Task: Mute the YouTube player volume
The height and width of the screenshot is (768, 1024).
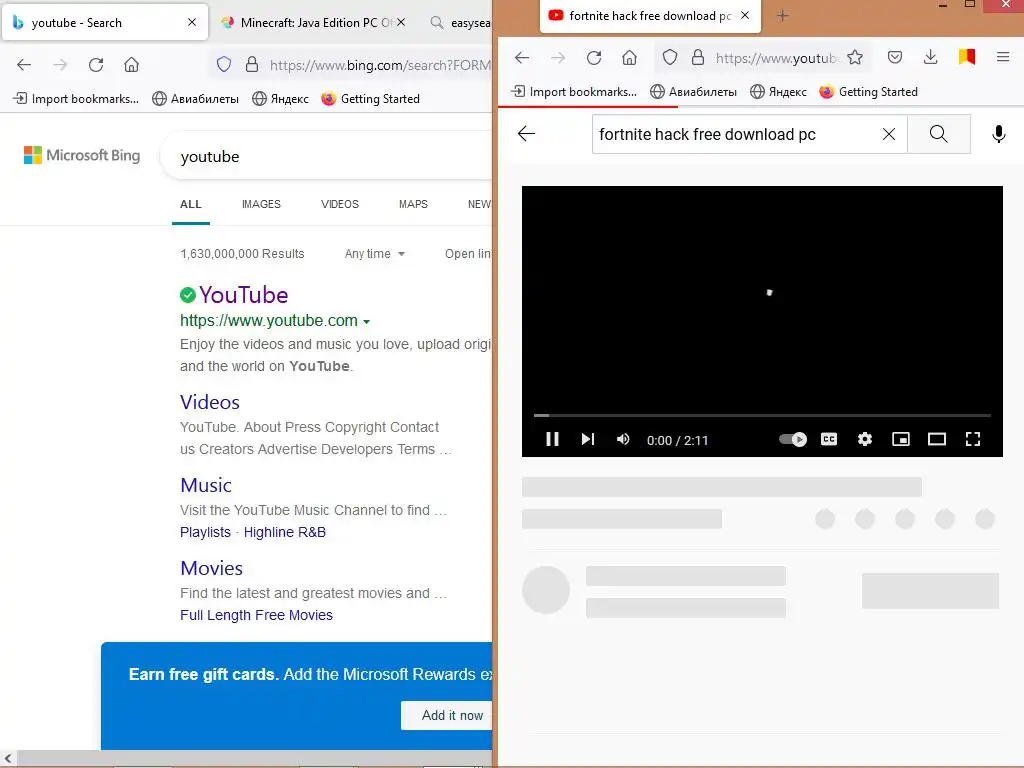Action: [623, 440]
